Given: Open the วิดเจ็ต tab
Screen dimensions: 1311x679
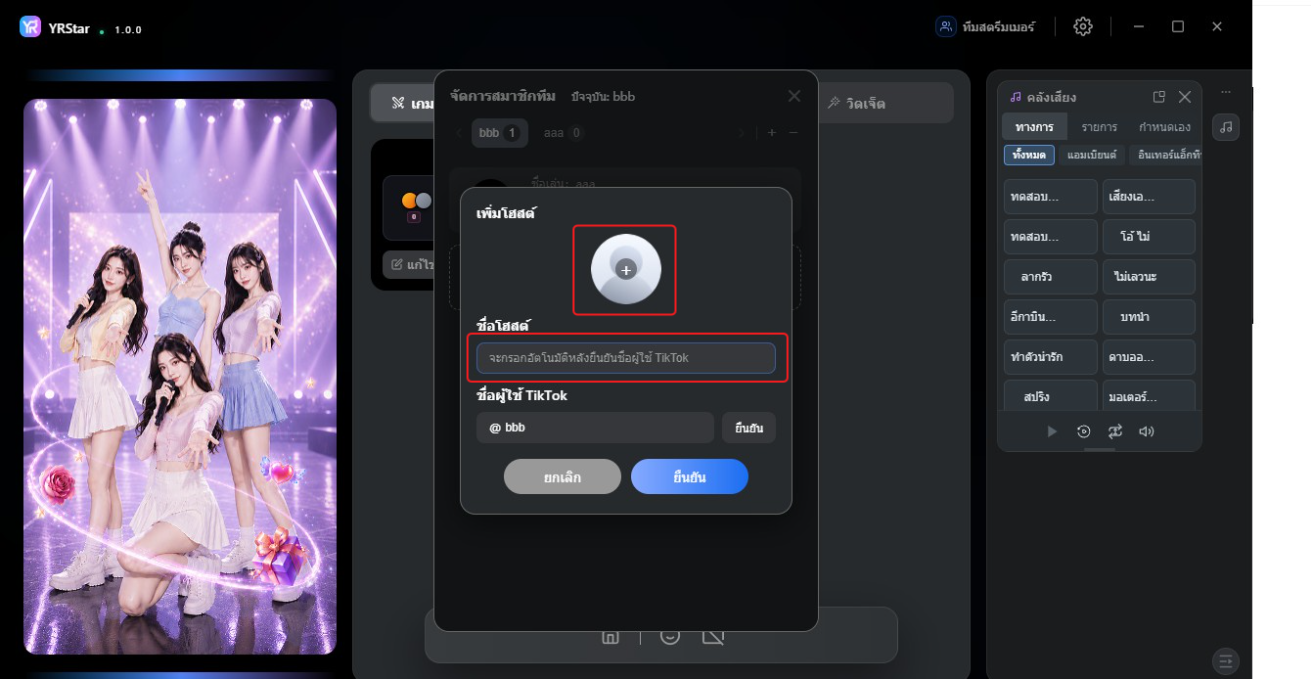Looking at the screenshot, I should pyautogui.click(x=856, y=103).
